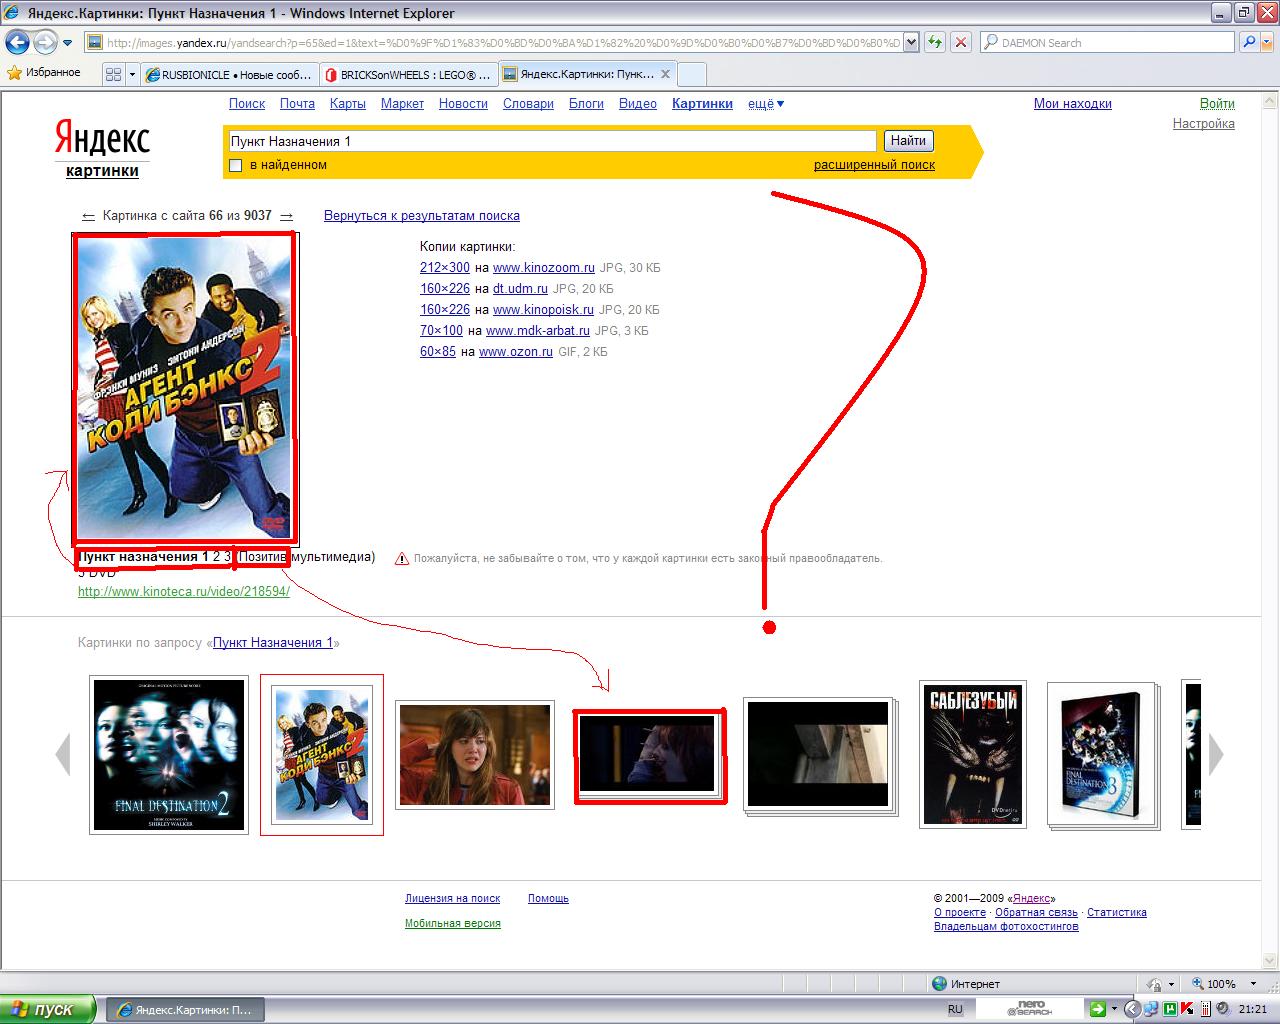Image resolution: width=1280 pixels, height=1024 pixels.
Task: Open the 212×300 image copy link
Action: click(x=445, y=268)
